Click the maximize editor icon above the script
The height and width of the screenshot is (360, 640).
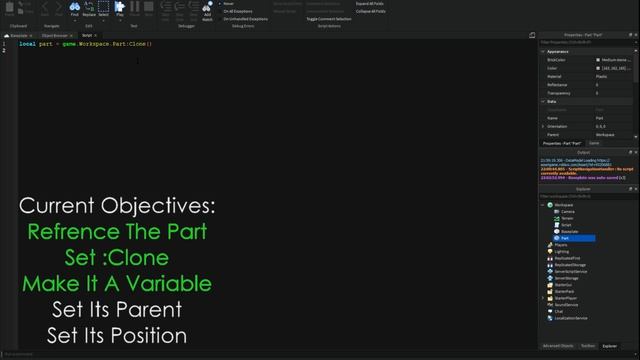click(532, 36)
